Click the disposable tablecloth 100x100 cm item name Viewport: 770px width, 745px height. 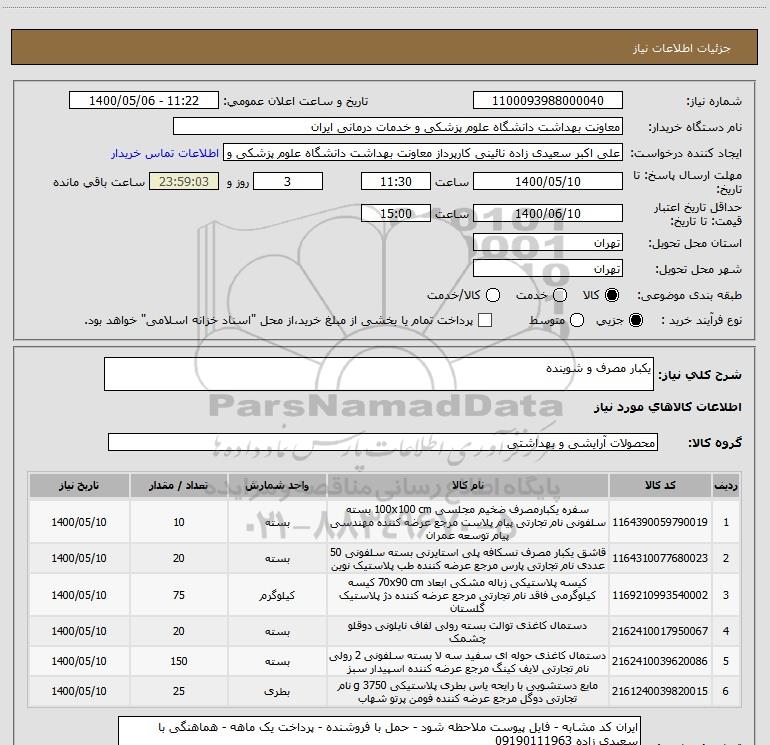(468, 522)
